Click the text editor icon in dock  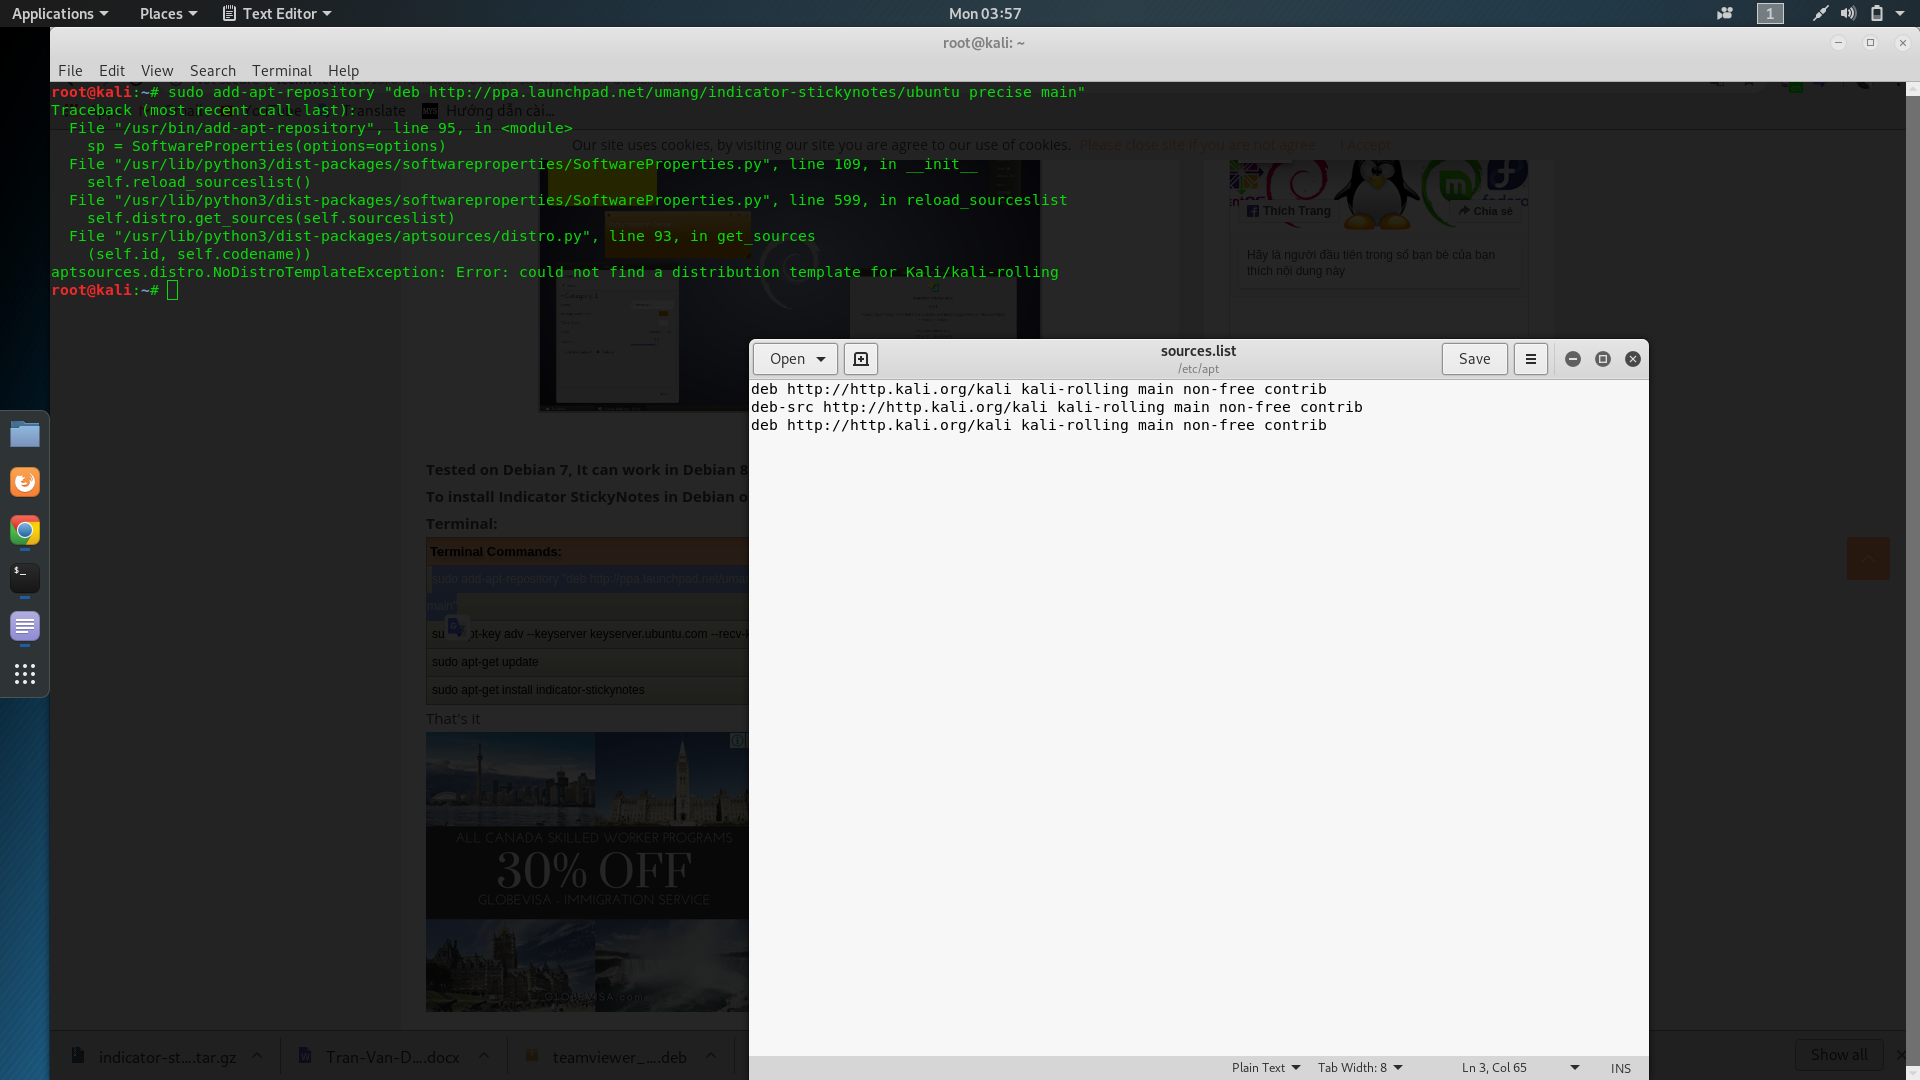(25, 626)
